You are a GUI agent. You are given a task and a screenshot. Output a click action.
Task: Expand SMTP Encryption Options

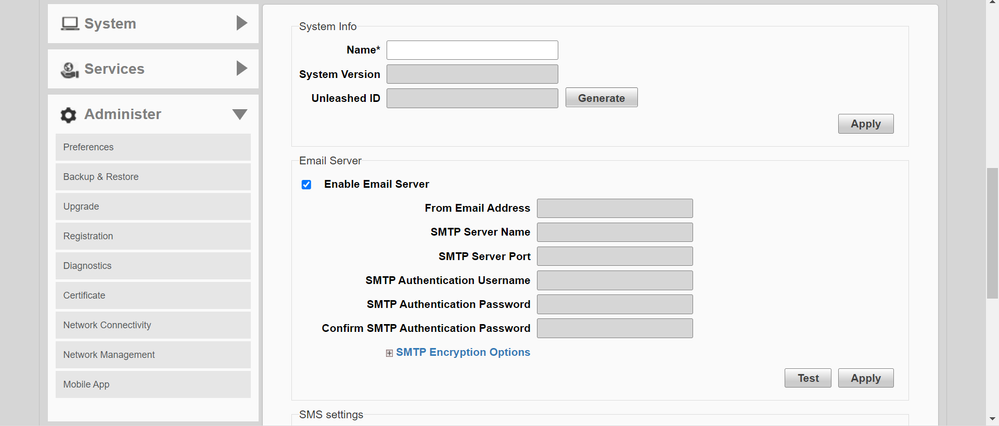pyautogui.click(x=462, y=352)
